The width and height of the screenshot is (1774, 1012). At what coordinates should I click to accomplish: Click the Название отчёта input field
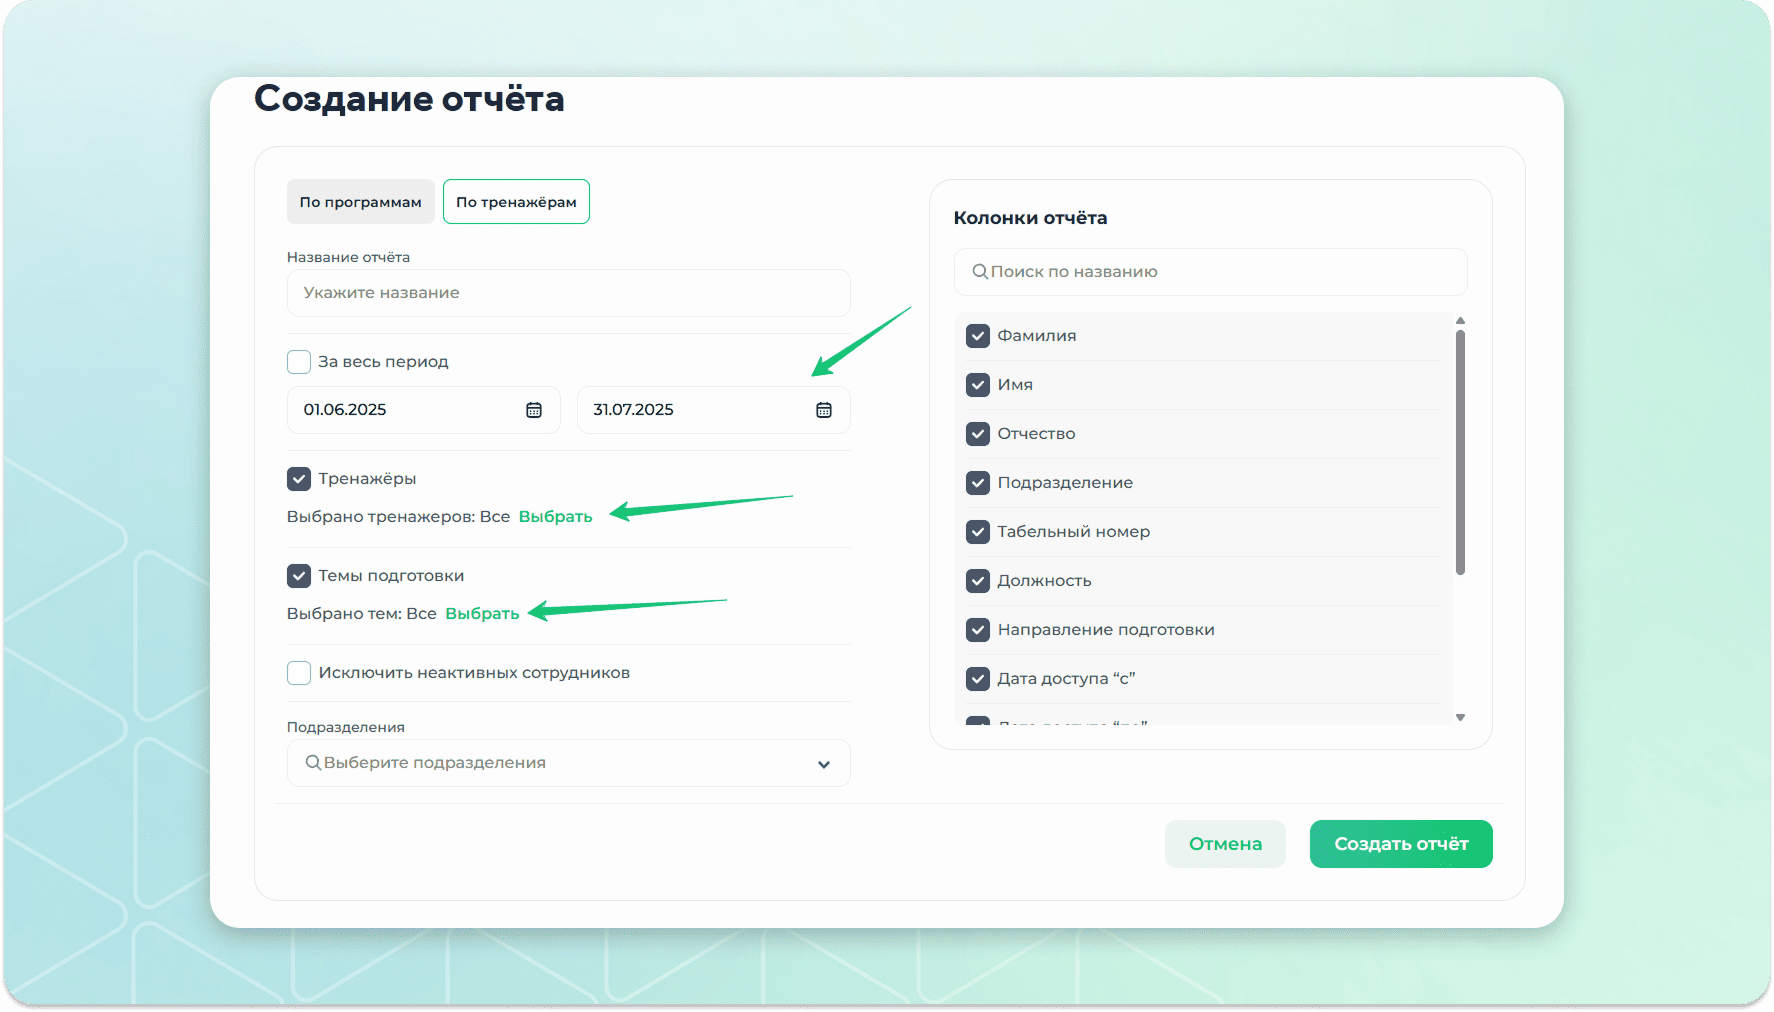(x=568, y=293)
